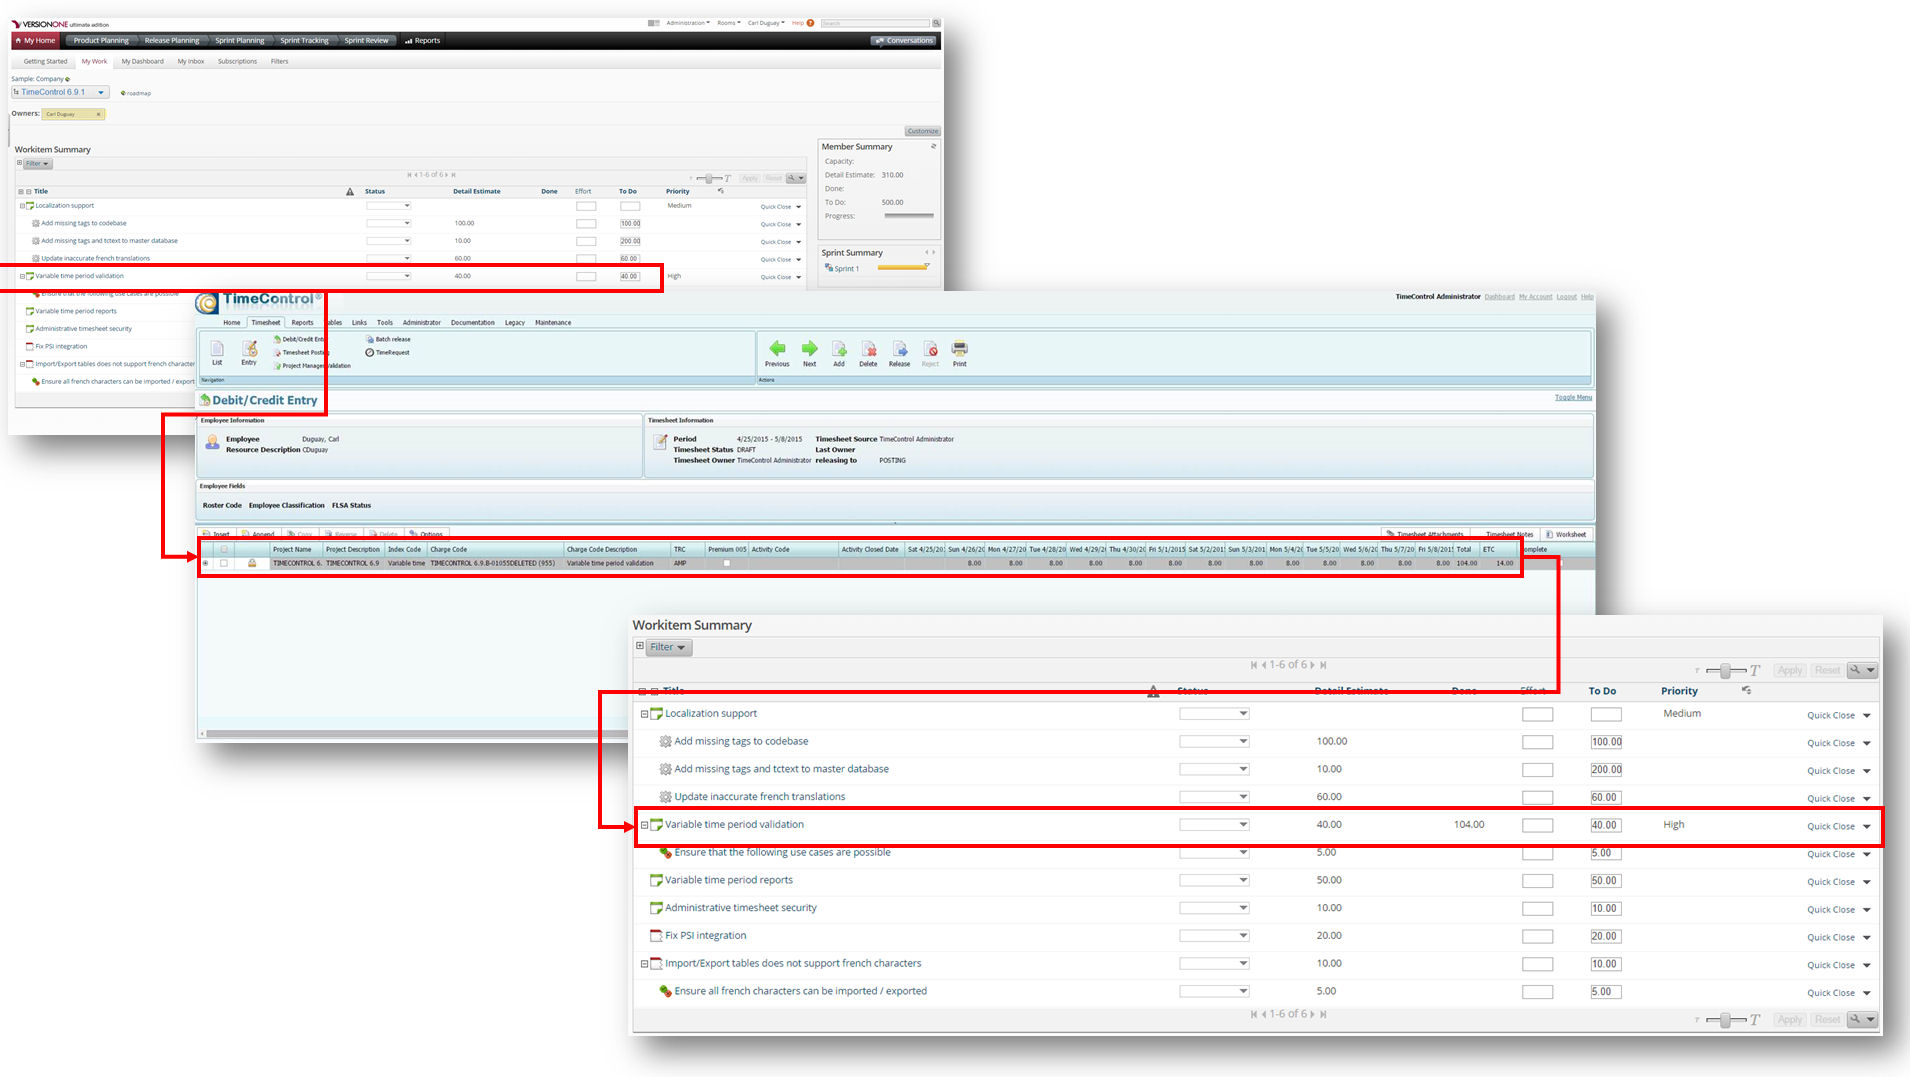
Task: Click the Print icon in TimeControl actions
Action: (960, 349)
